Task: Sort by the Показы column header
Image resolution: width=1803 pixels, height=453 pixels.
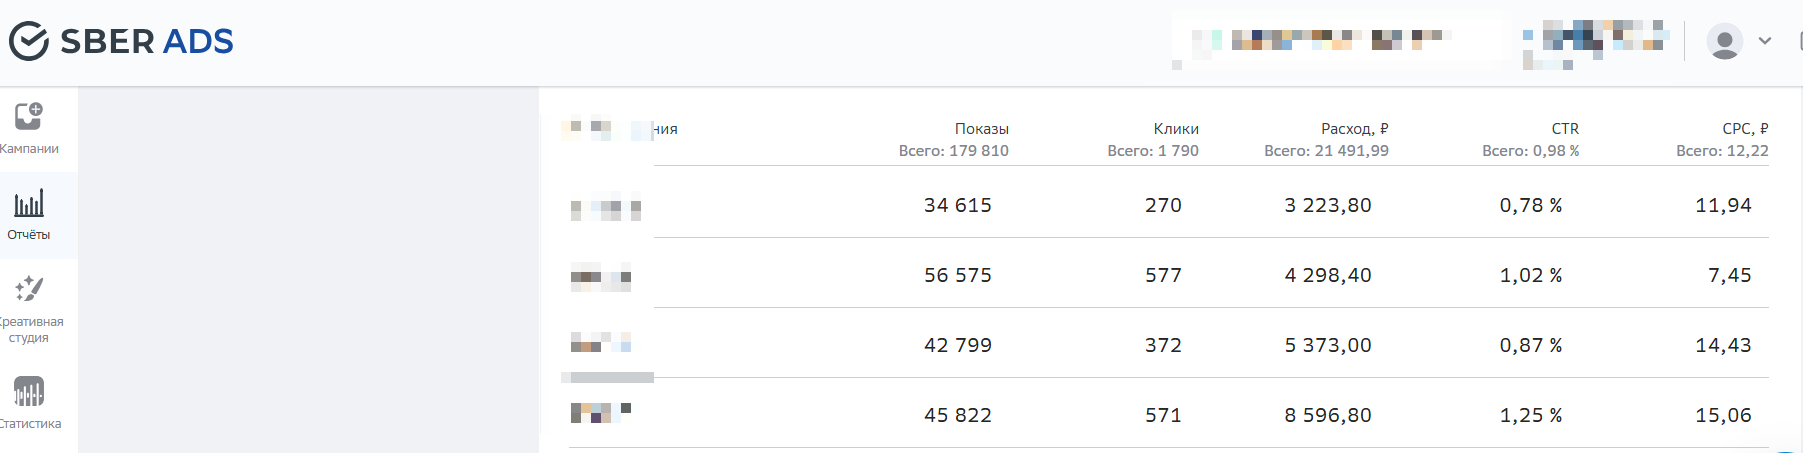Action: pos(981,129)
